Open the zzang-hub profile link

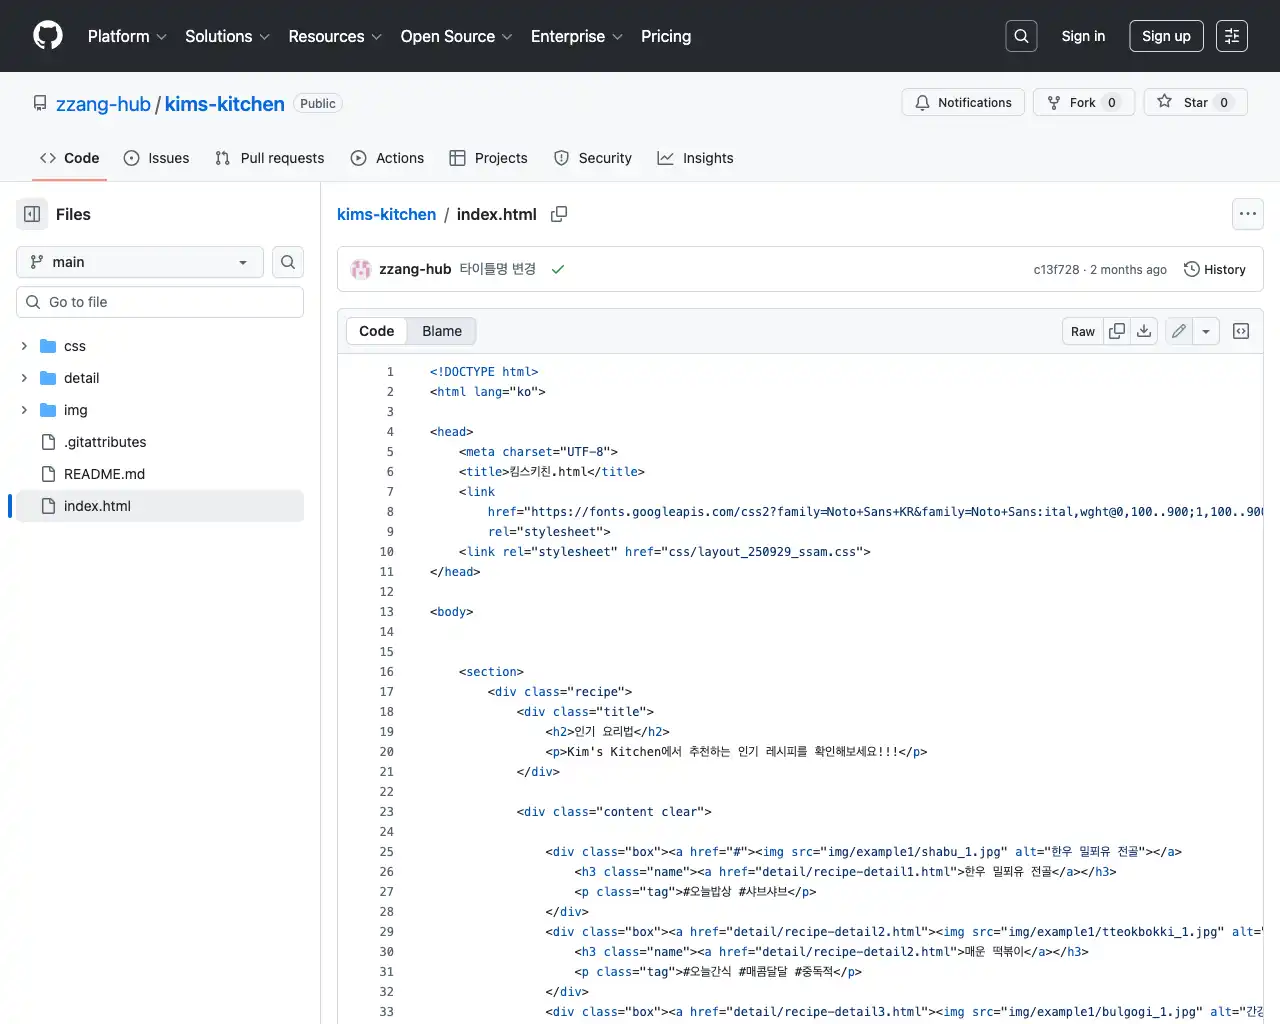104,104
